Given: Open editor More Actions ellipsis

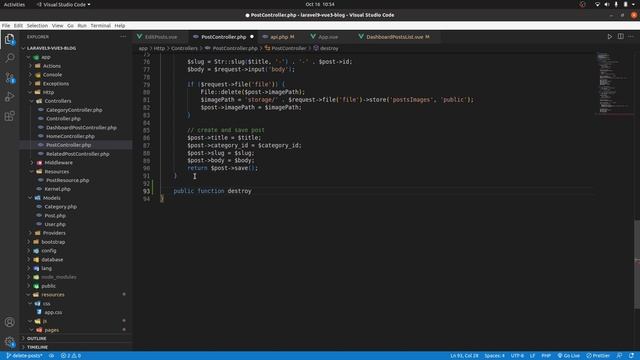Looking at the screenshot, I should point(631,37).
